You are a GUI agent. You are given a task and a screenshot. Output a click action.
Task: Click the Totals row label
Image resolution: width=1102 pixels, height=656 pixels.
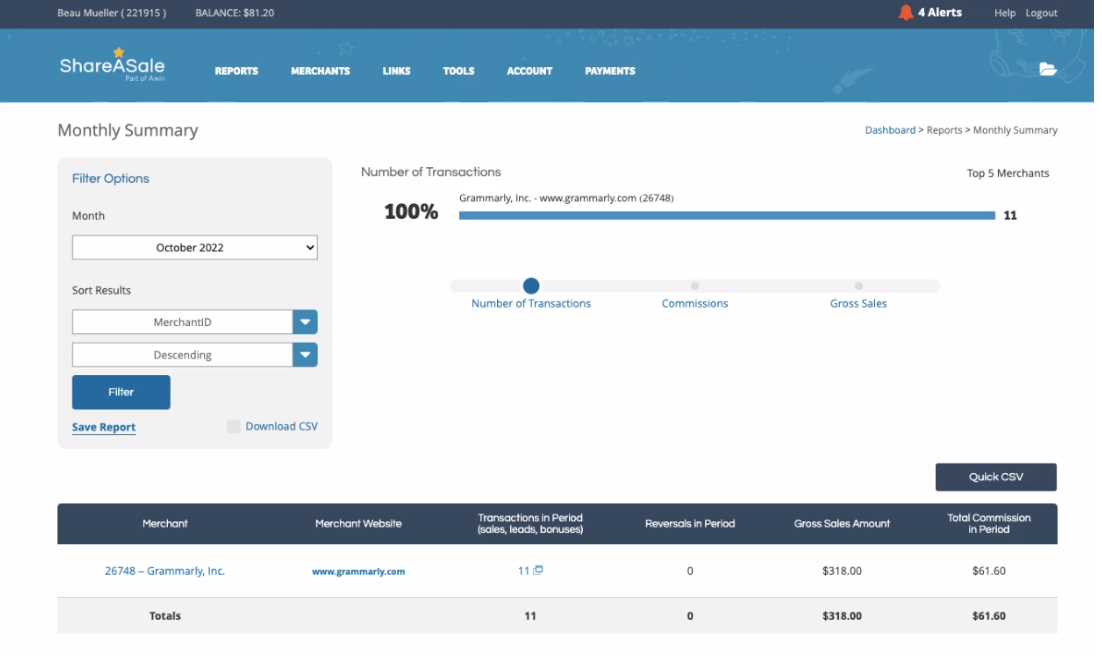click(165, 616)
